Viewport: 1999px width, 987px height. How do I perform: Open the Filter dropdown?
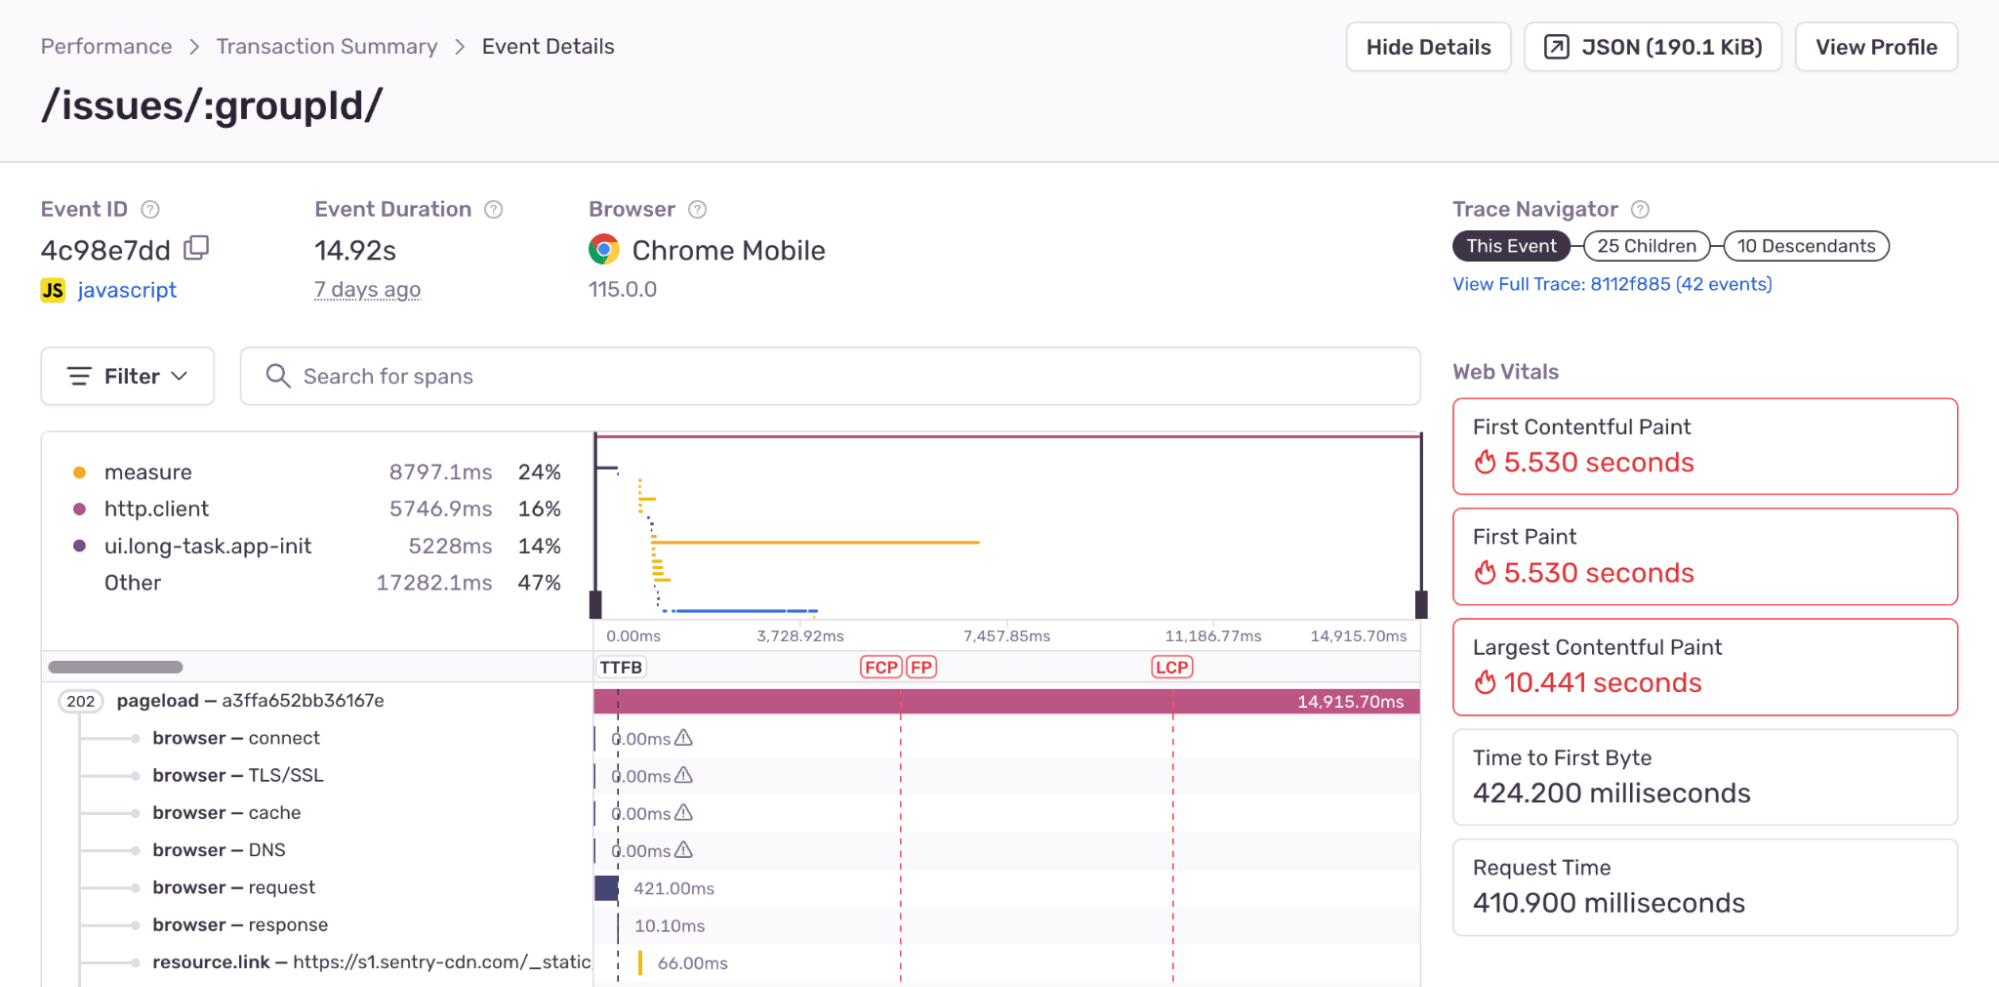(x=127, y=376)
